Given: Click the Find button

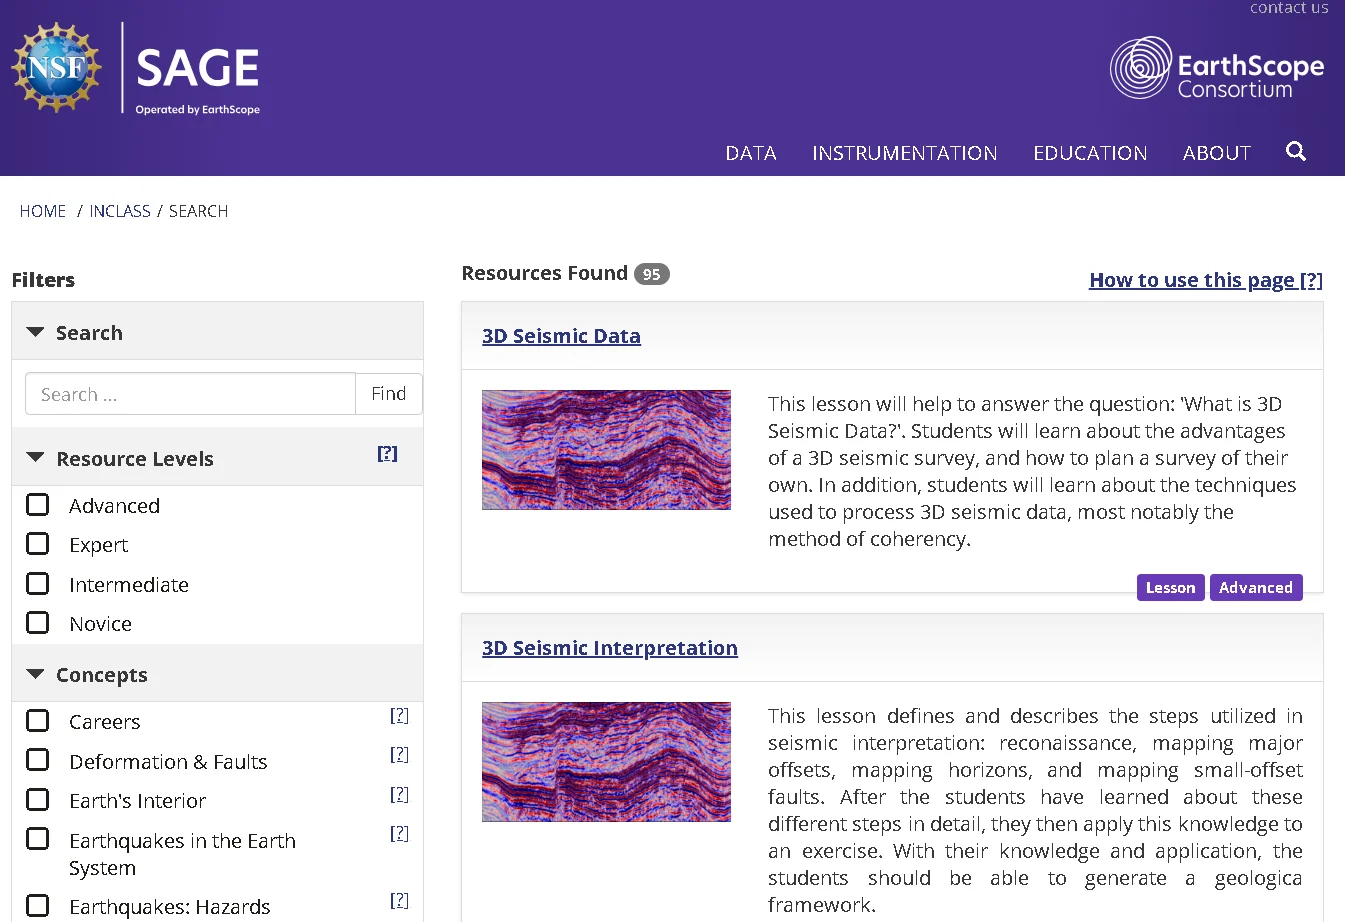Looking at the screenshot, I should point(388,393).
